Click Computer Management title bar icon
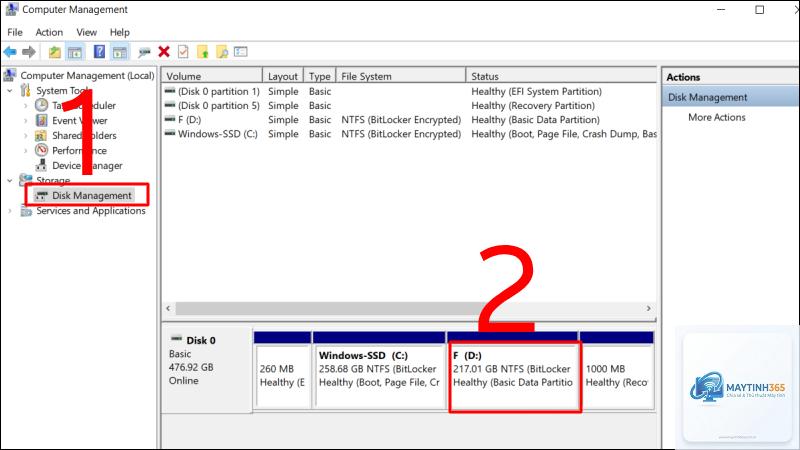 pyautogui.click(x=11, y=9)
